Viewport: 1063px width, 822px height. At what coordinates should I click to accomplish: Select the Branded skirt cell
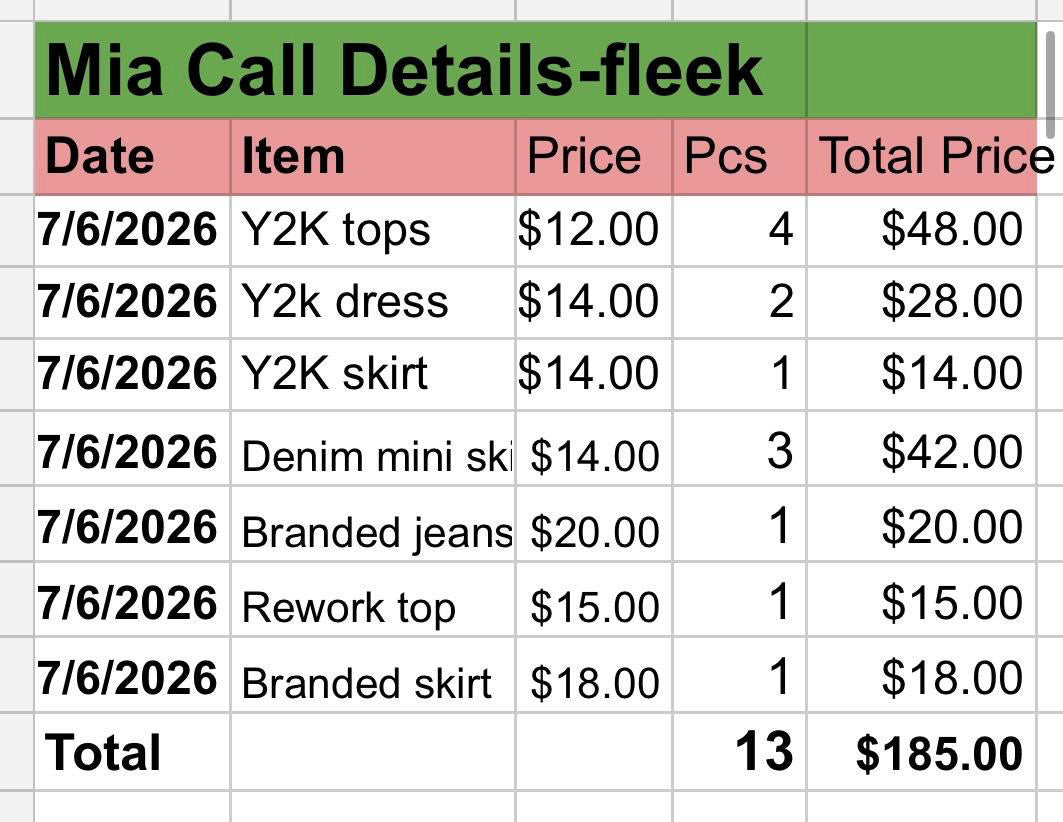click(373, 674)
